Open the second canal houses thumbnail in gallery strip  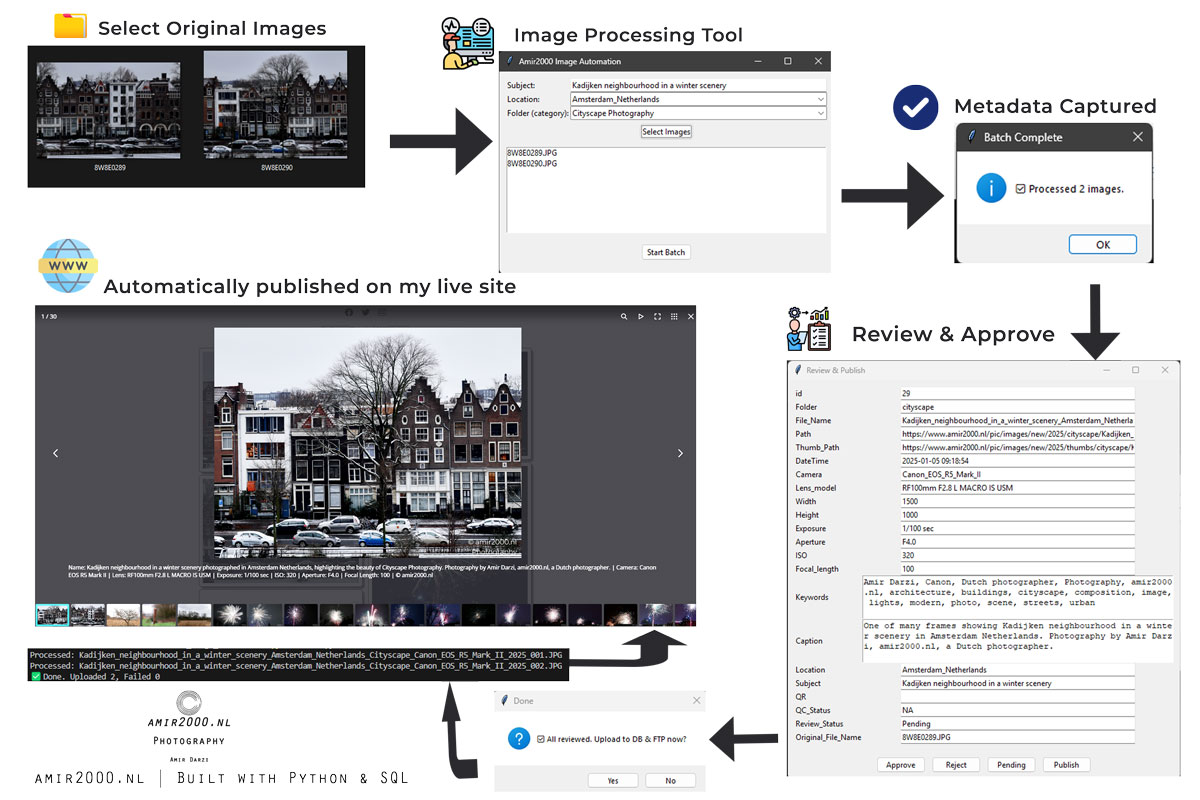pyautogui.click(x=88, y=614)
